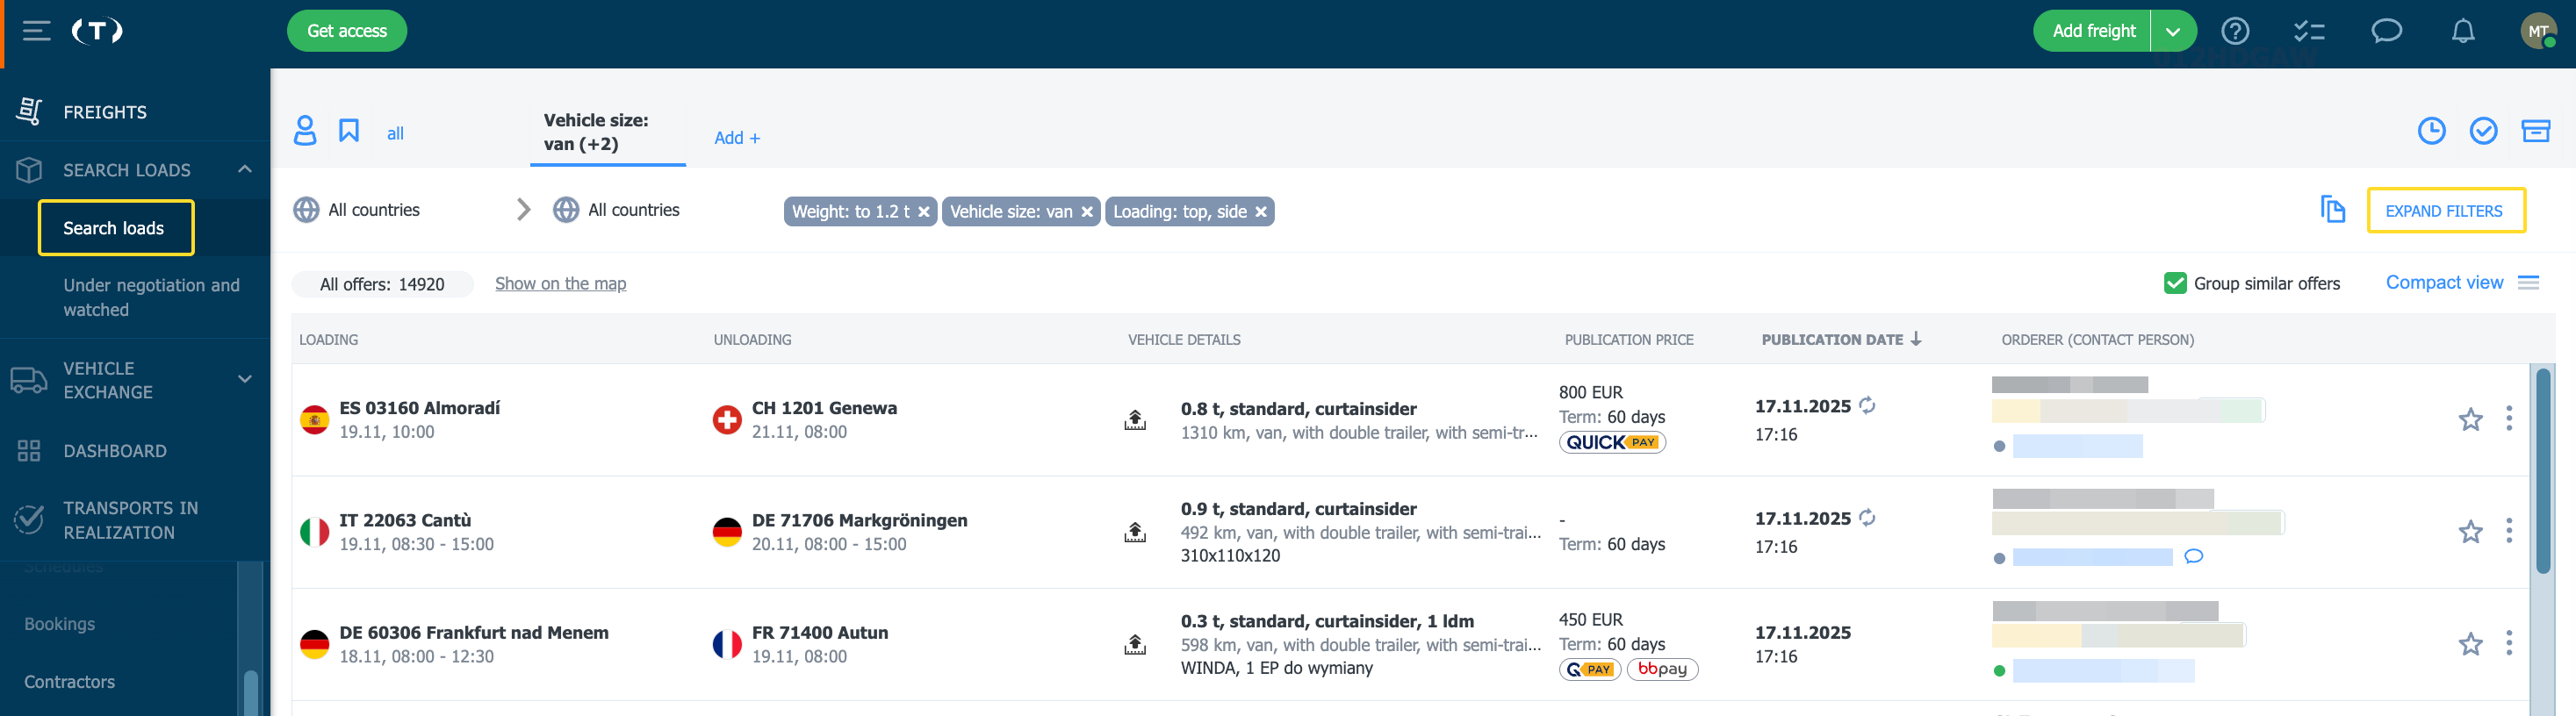Image resolution: width=2576 pixels, height=716 pixels.
Task: Click the offers list vertical scrollbar
Action: (2542, 472)
